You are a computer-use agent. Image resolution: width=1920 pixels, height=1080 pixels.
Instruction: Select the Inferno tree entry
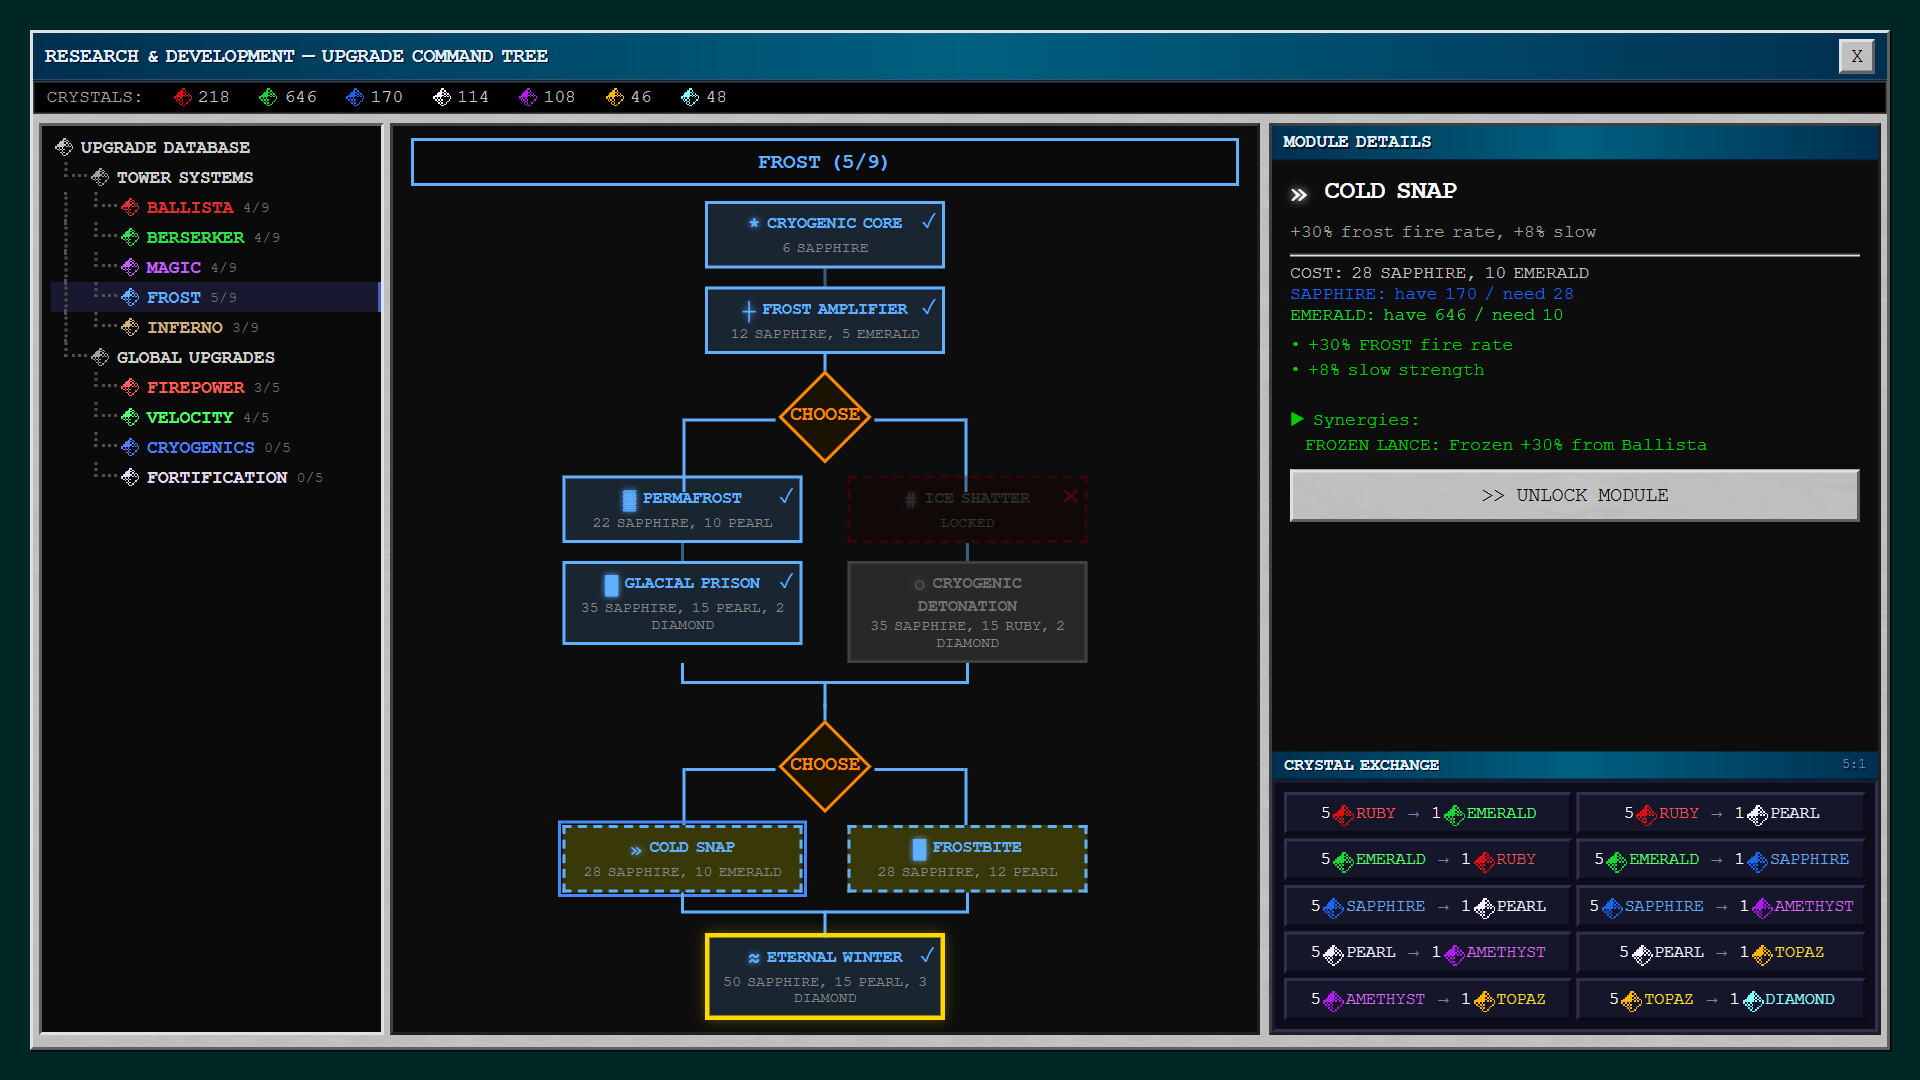tap(185, 327)
